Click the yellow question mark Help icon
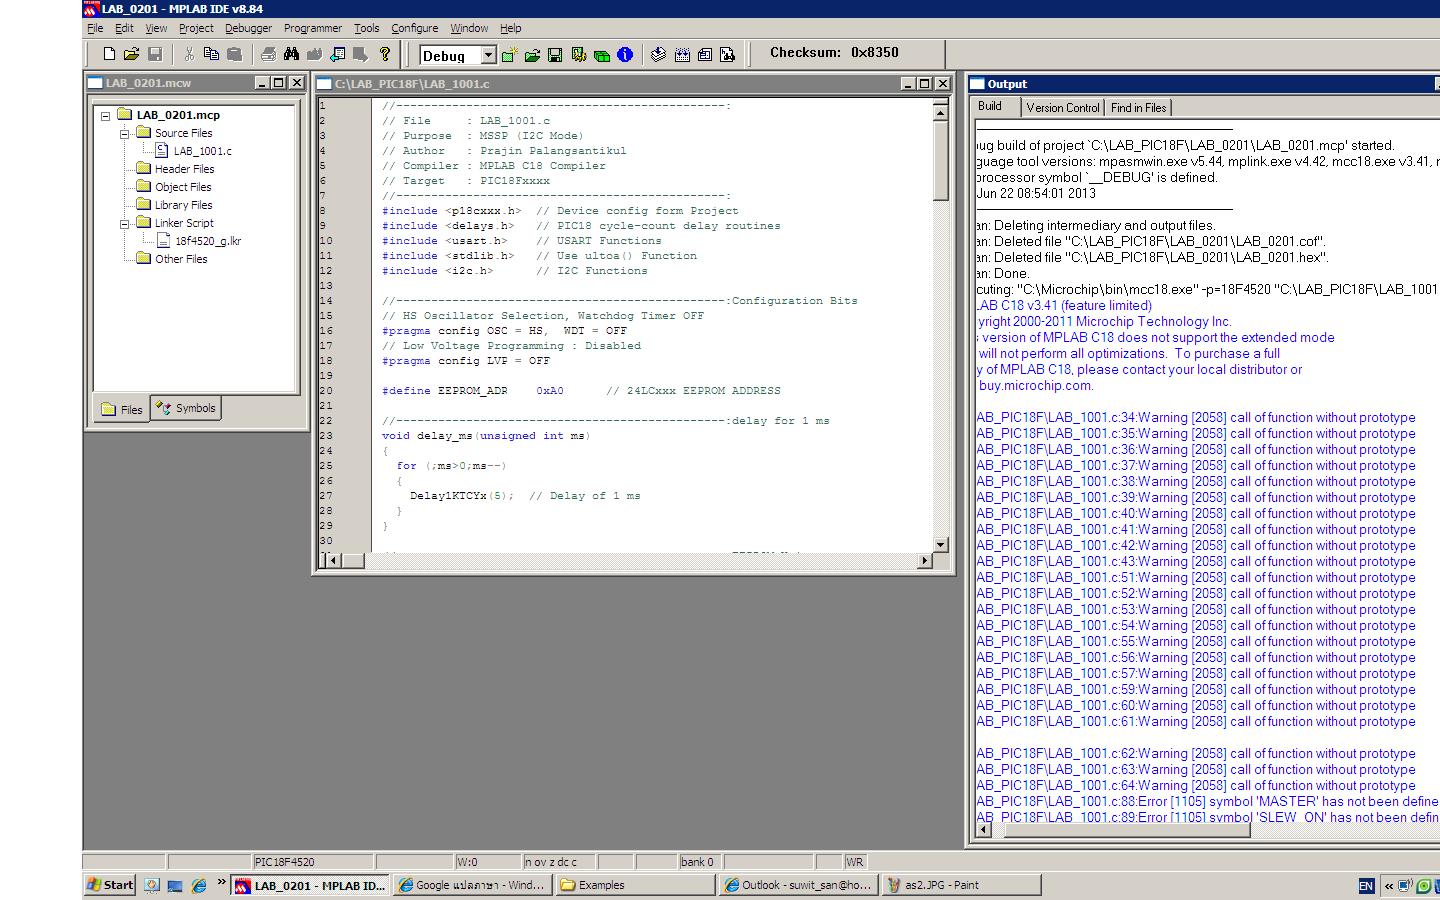Screen dimensions: 1440x900 [x=385, y=54]
